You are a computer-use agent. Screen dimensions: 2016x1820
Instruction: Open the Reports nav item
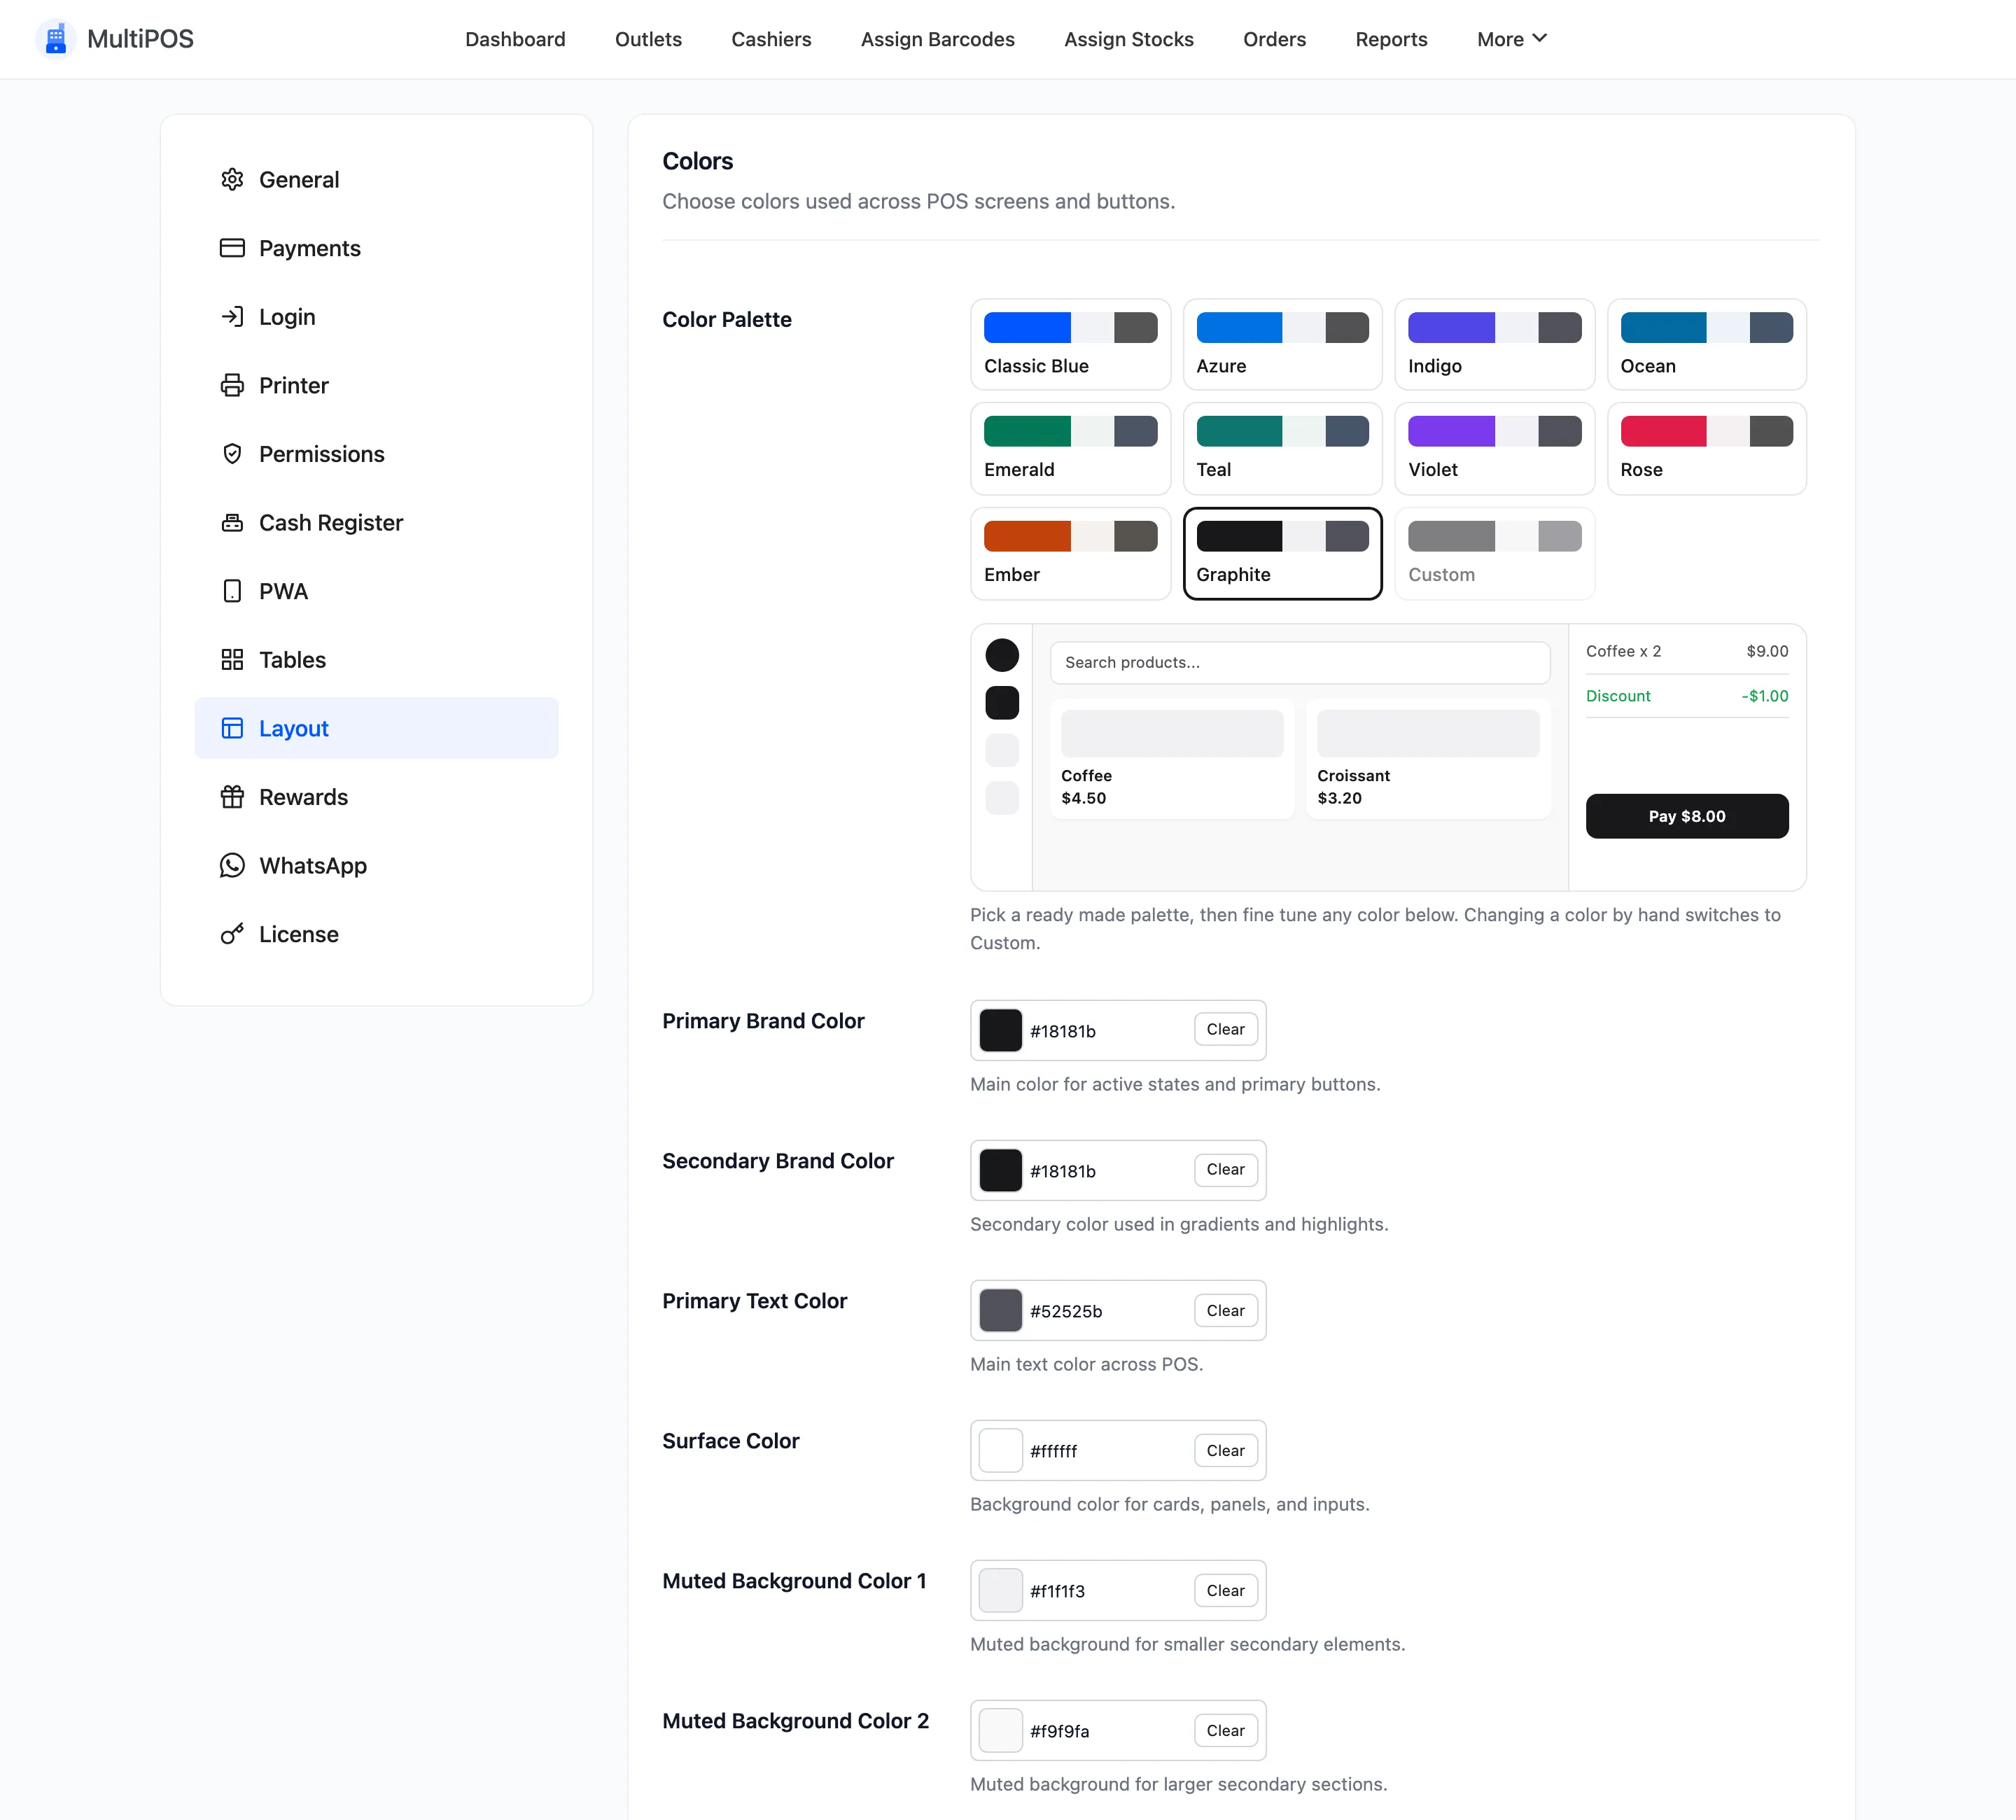1391,39
